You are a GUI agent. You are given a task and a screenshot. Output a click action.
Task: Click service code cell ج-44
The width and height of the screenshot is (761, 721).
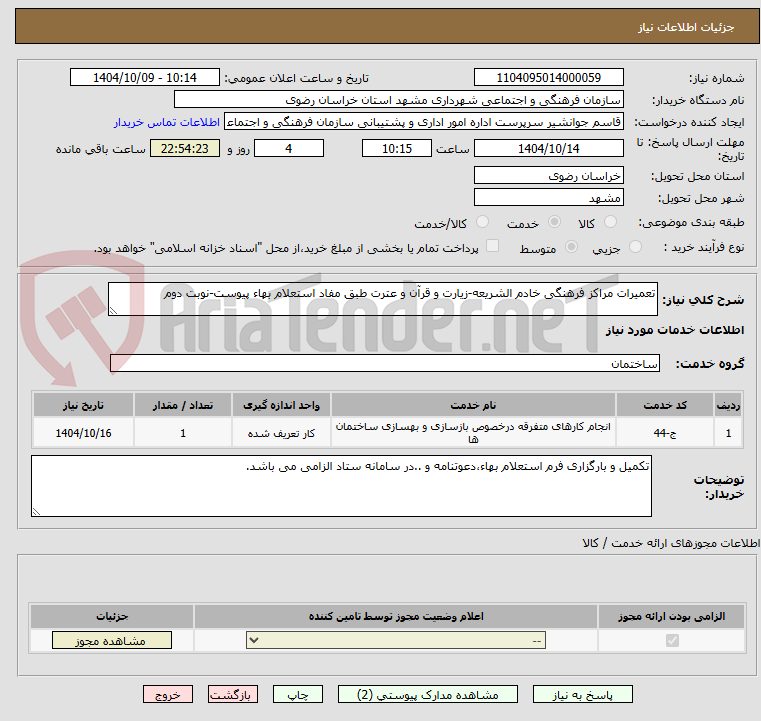point(665,432)
